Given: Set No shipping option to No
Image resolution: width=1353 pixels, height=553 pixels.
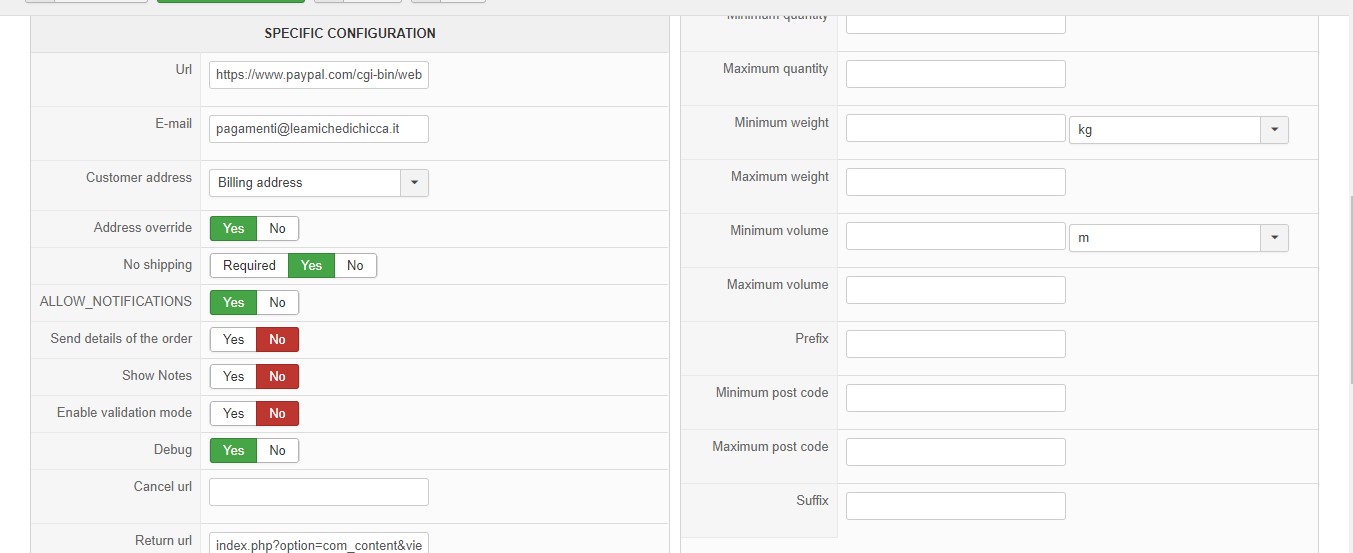Looking at the screenshot, I should pos(355,265).
